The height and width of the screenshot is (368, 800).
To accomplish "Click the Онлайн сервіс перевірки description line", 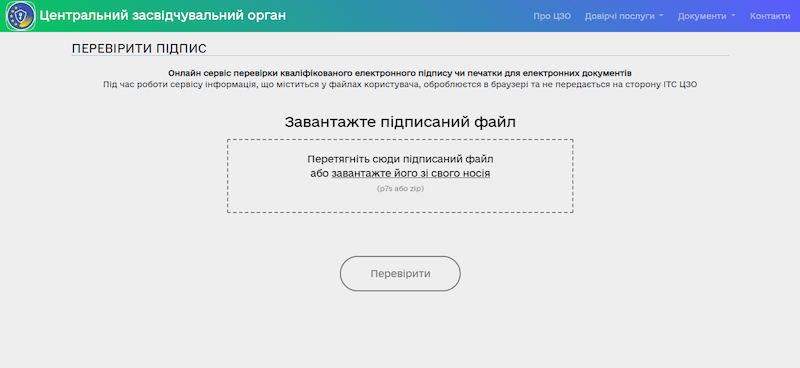I will (400, 73).
